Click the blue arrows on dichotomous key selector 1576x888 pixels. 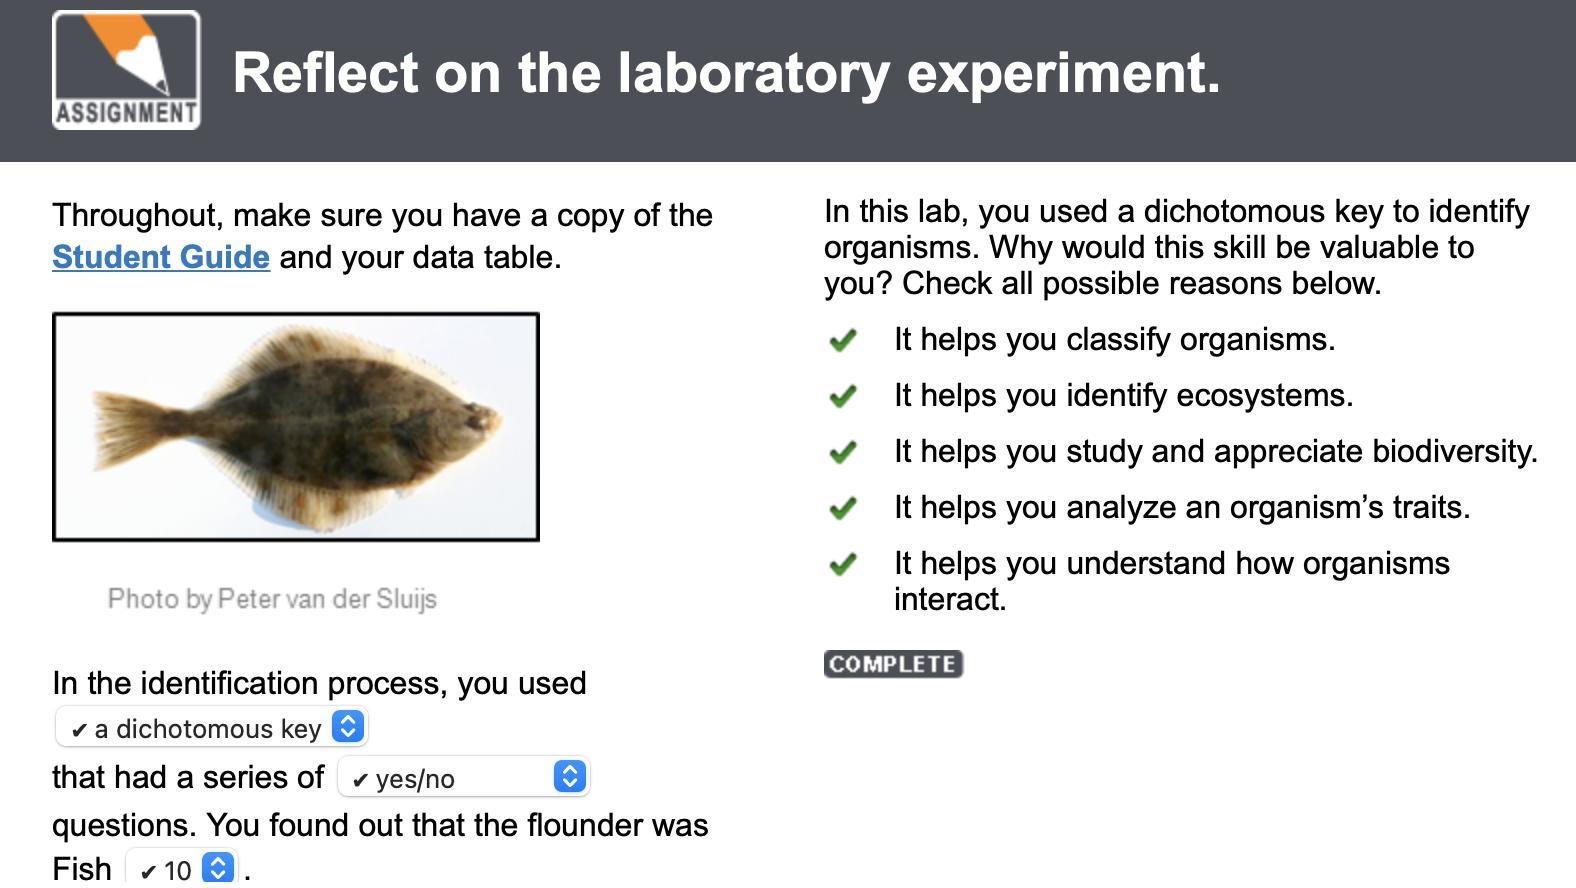pyautogui.click(x=348, y=727)
